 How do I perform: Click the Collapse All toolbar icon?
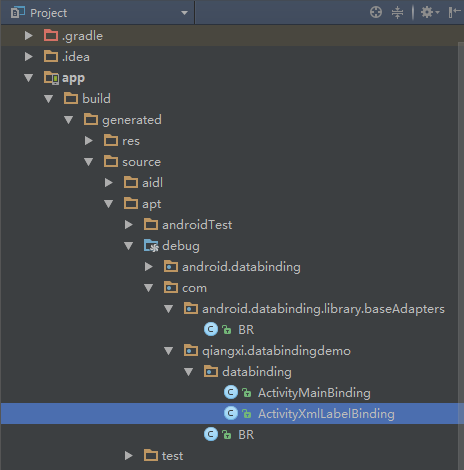(x=397, y=13)
